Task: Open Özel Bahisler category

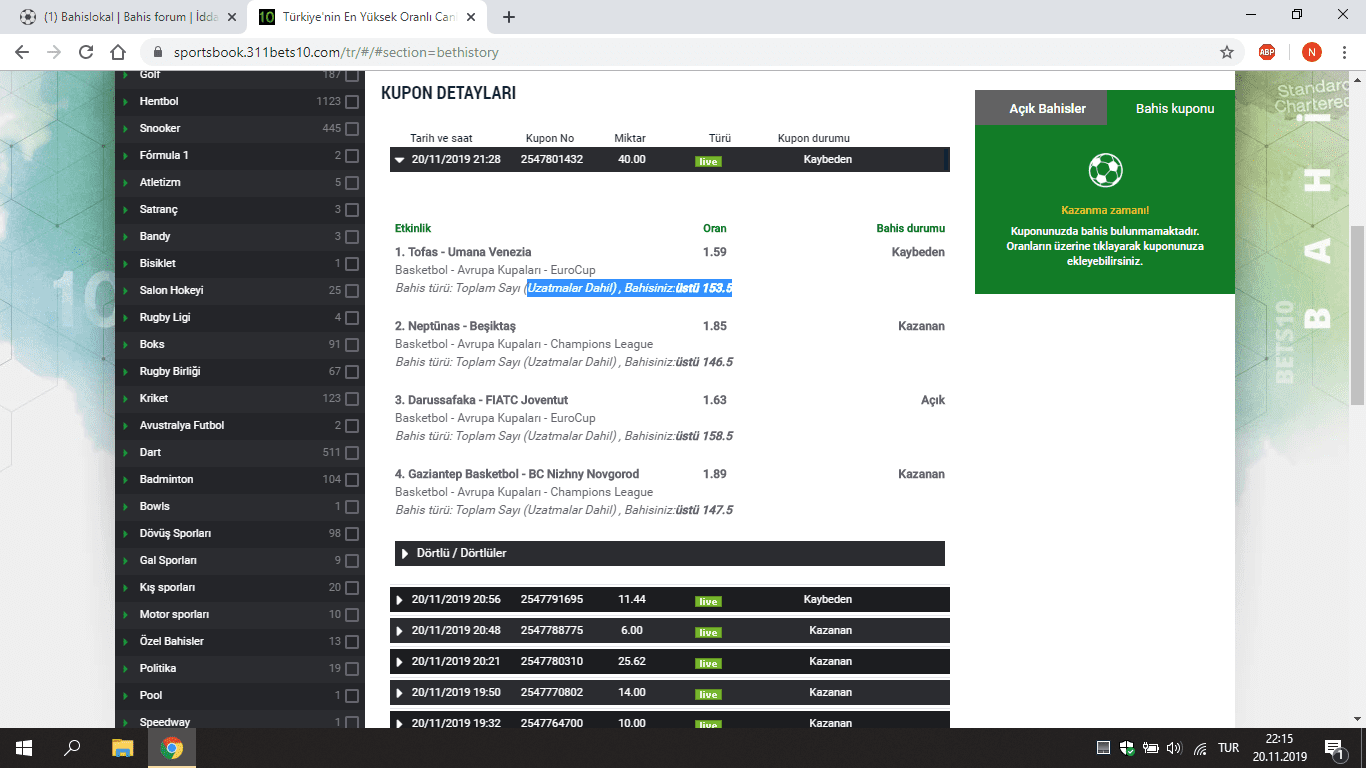Action: [x=171, y=641]
